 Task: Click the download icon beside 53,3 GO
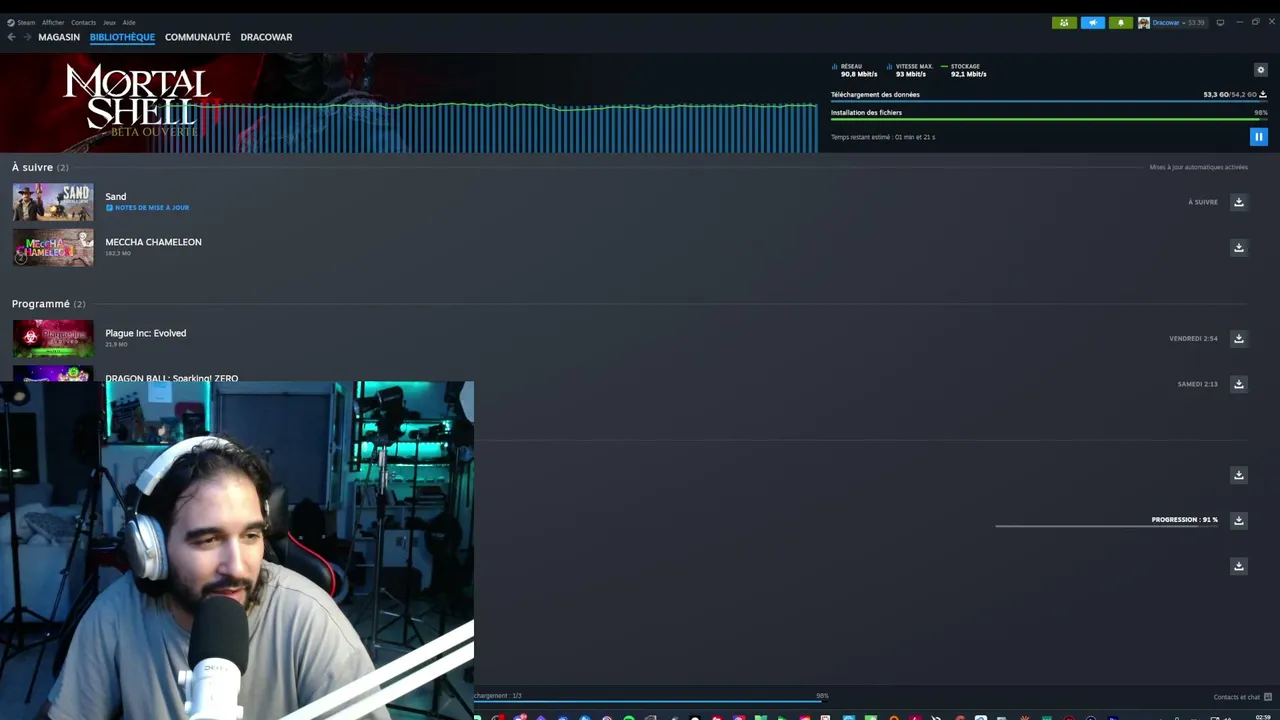pos(1263,94)
